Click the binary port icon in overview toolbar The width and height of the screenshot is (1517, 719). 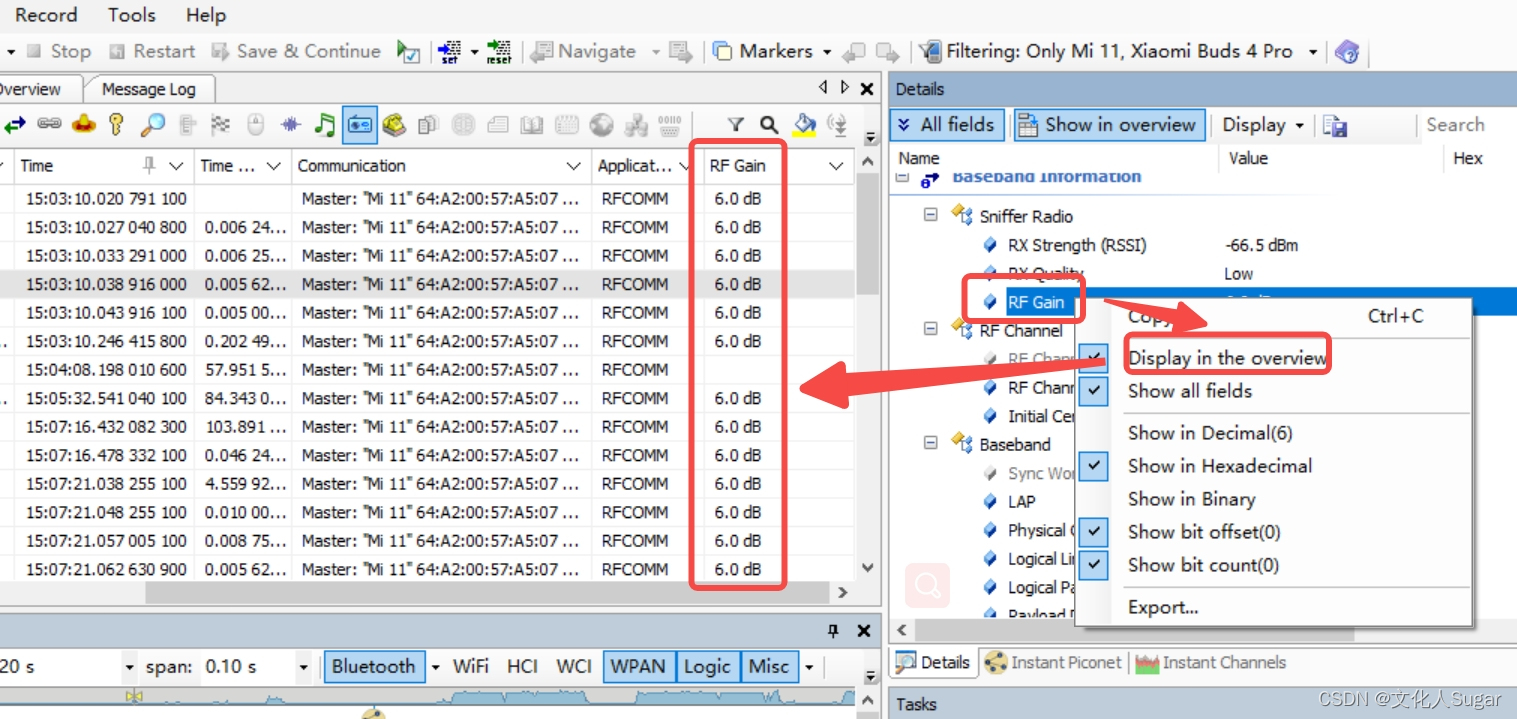(670, 124)
